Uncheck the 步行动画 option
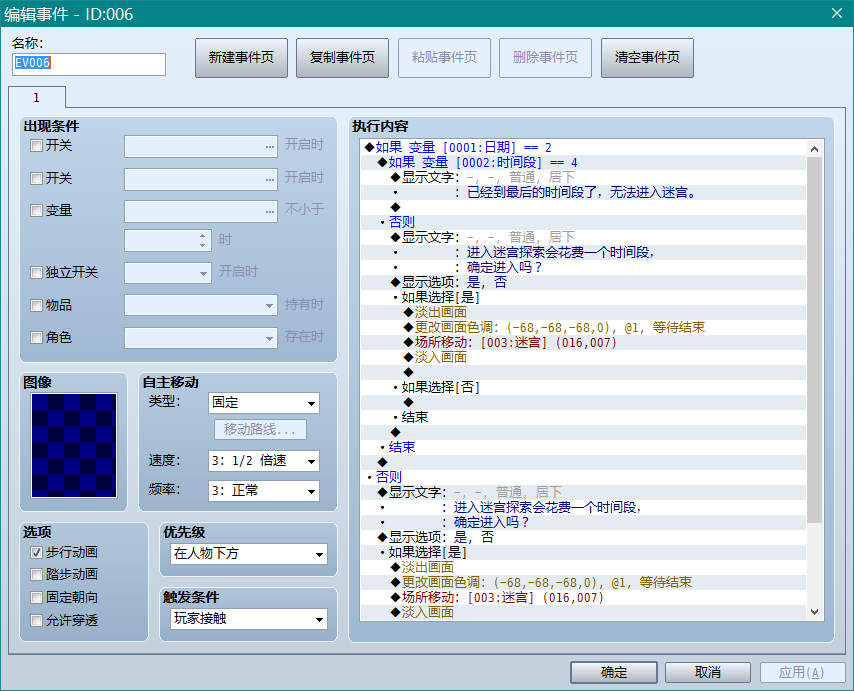The height and width of the screenshot is (691, 854). [x=36, y=553]
